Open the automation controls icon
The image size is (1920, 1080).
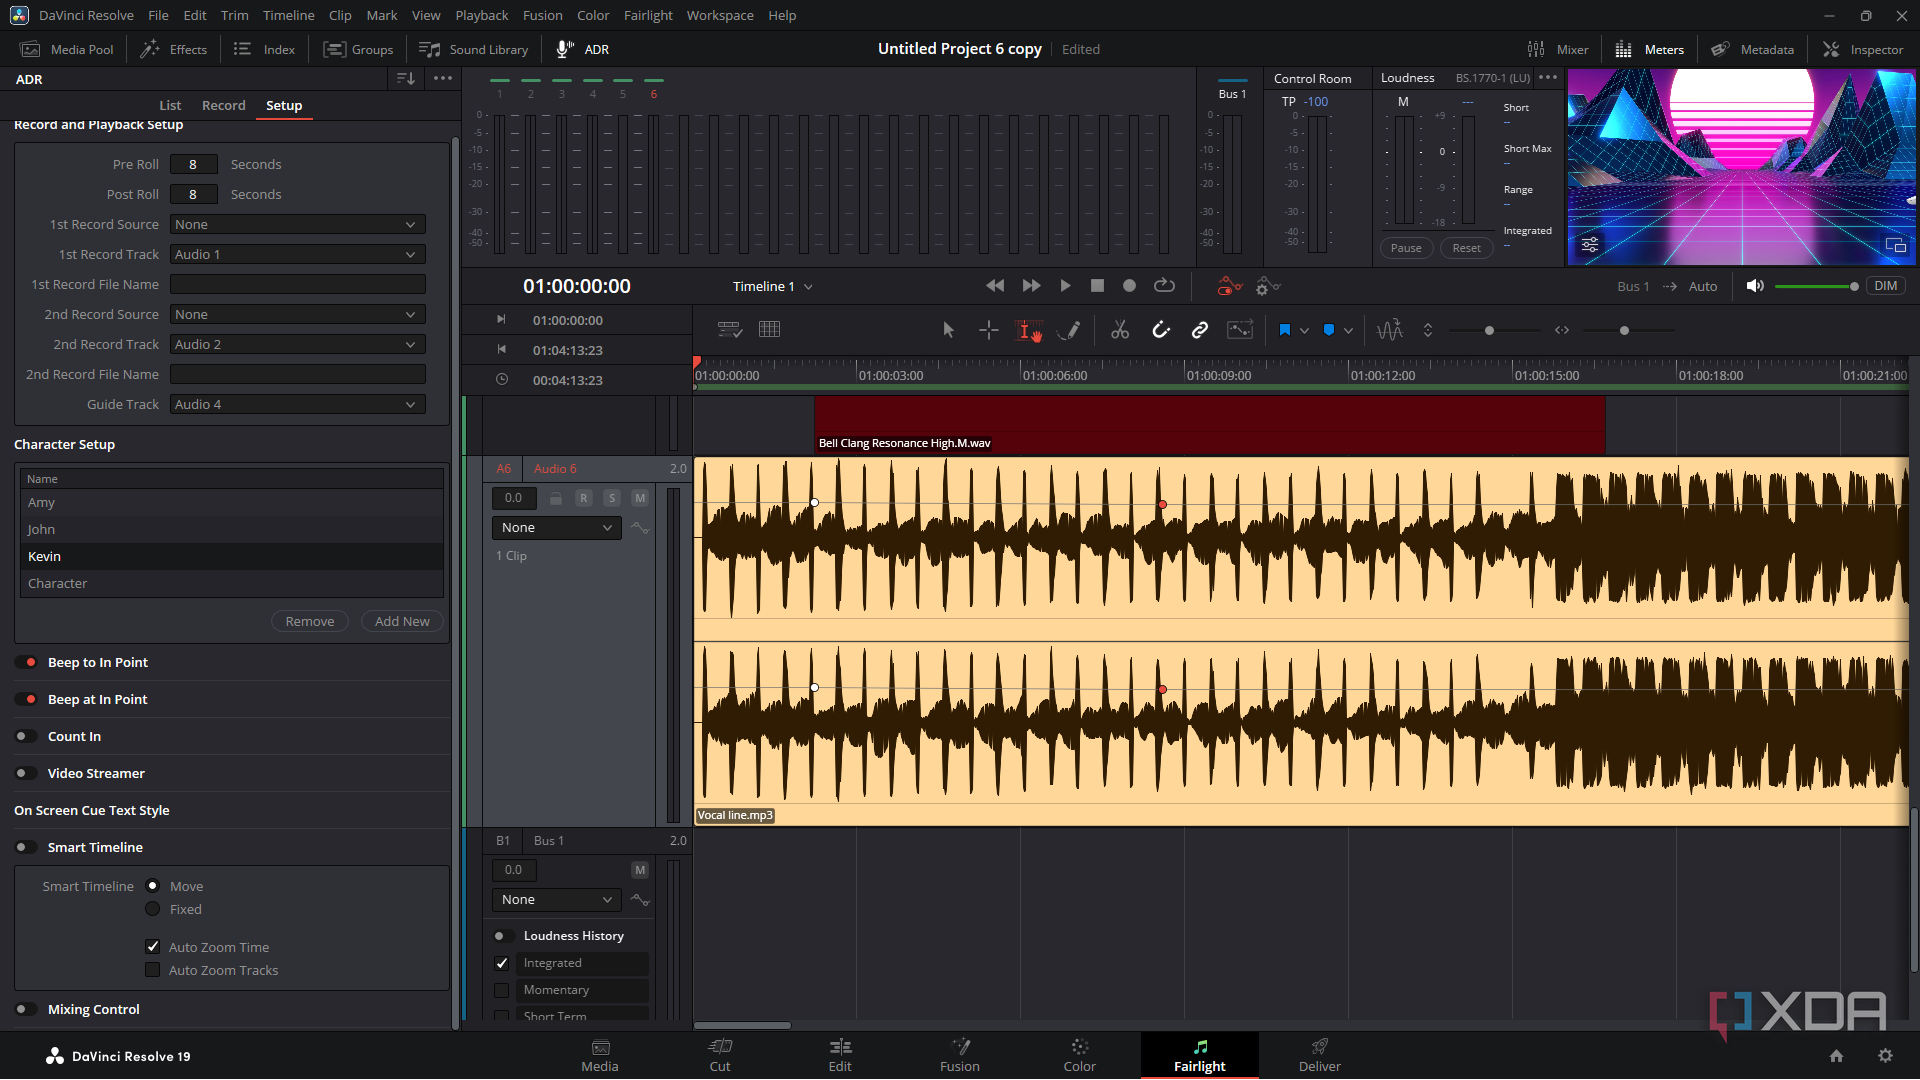click(x=1229, y=287)
